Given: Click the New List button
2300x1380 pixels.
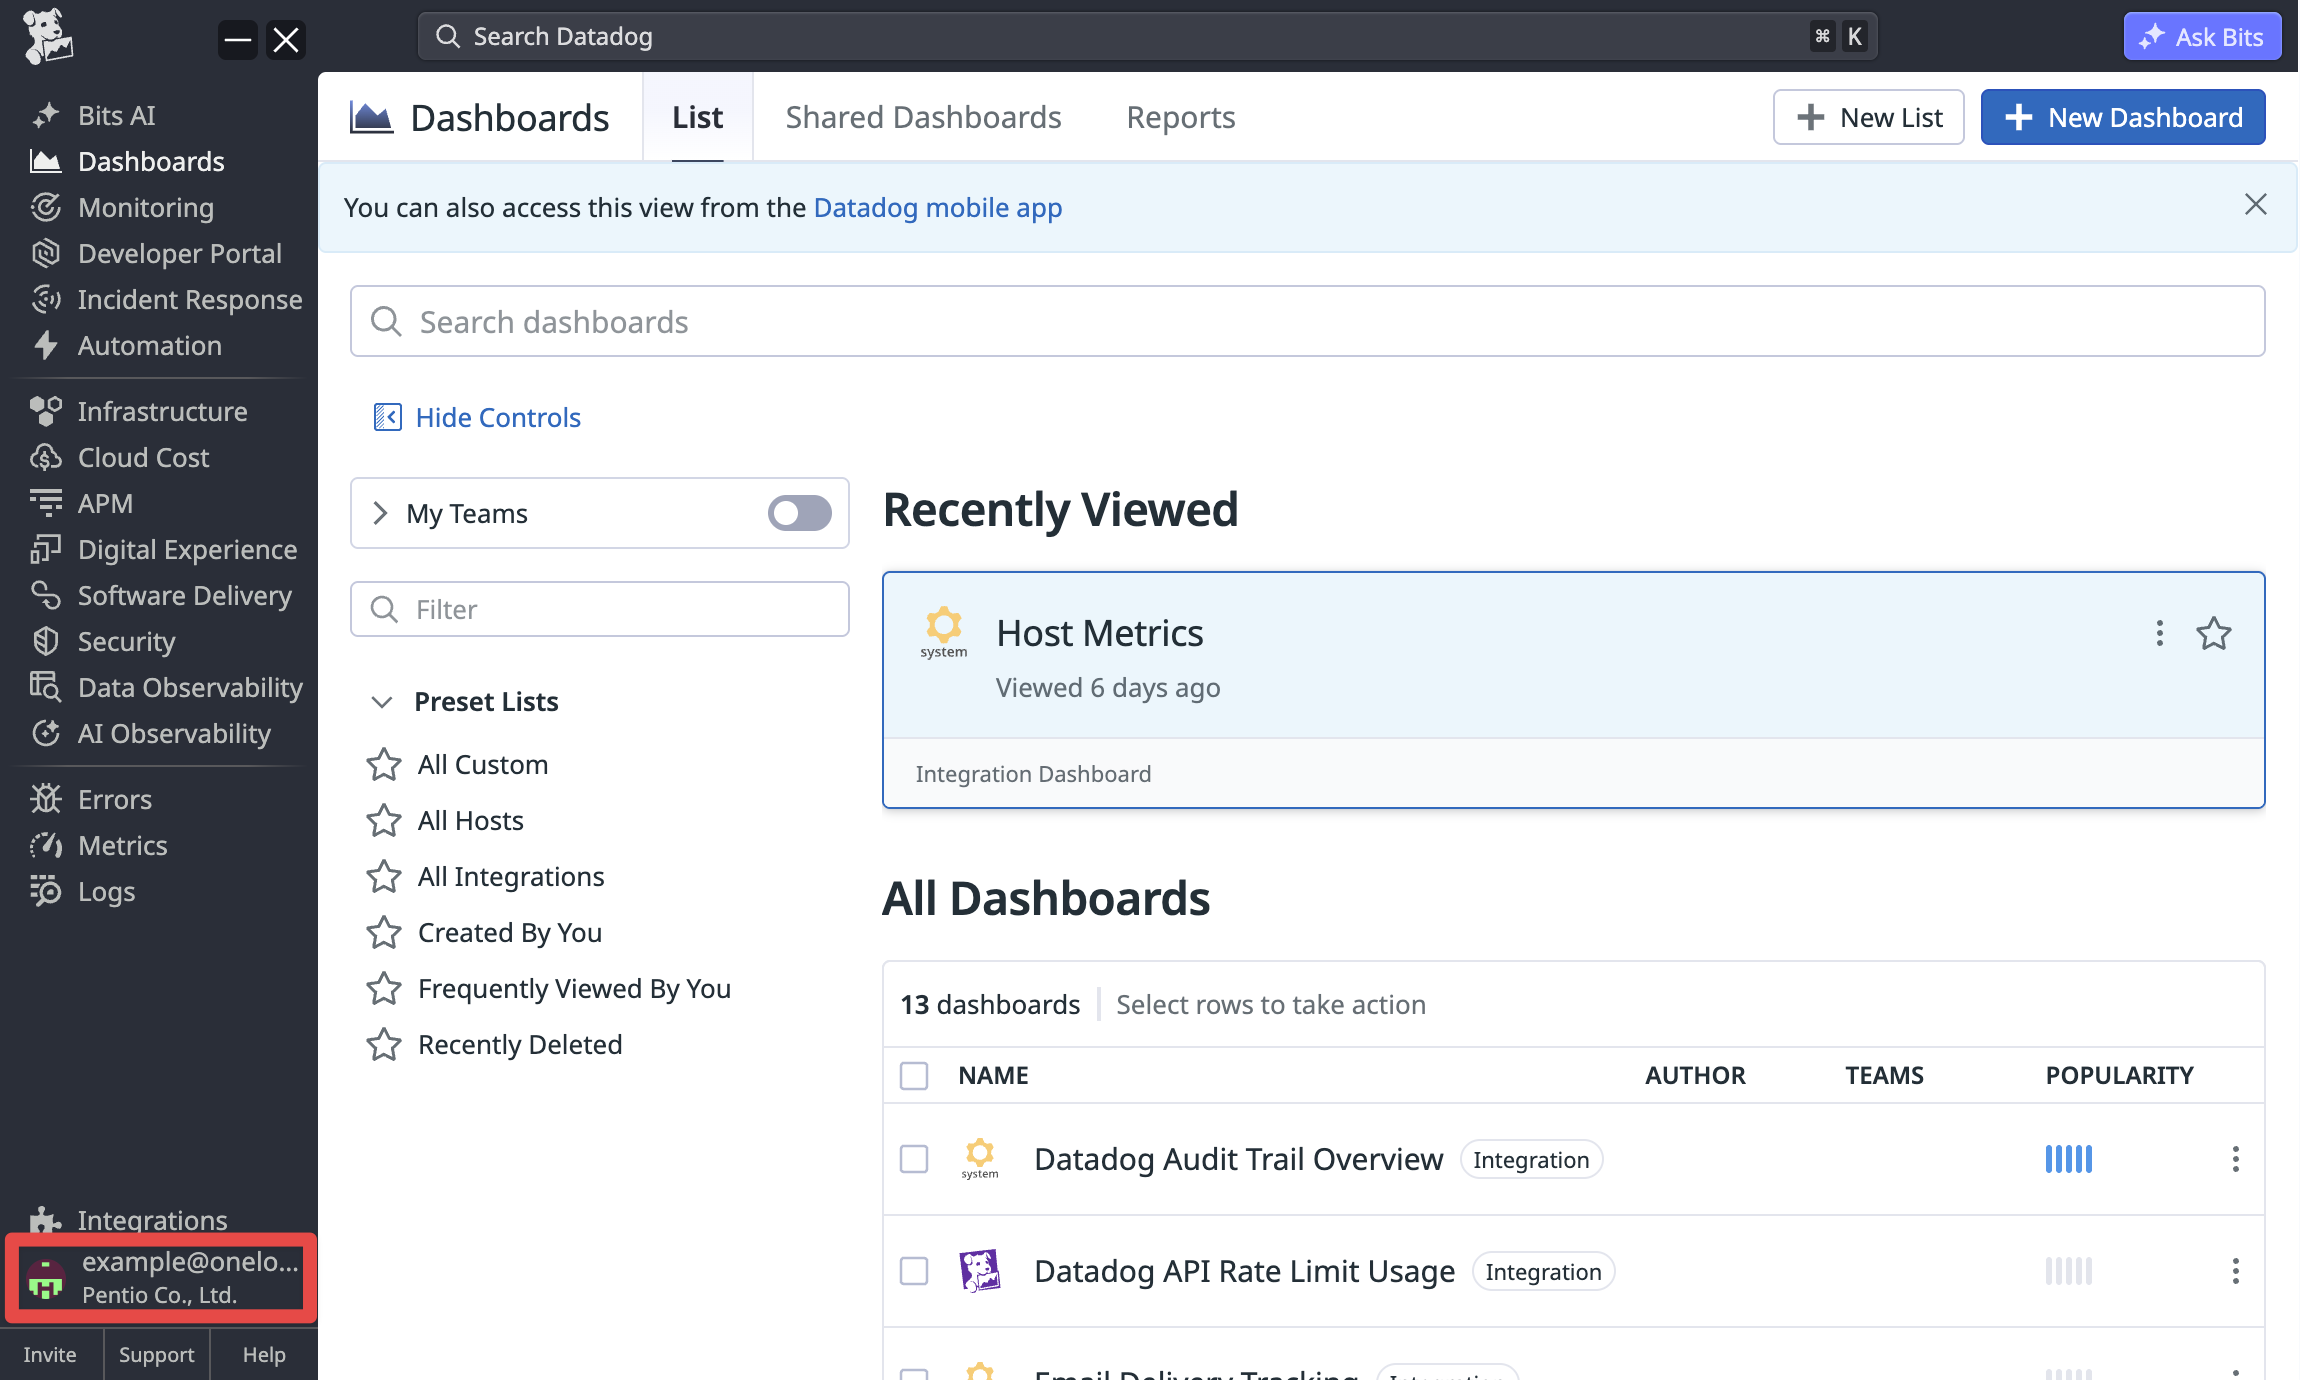Looking at the screenshot, I should pos(1868,117).
